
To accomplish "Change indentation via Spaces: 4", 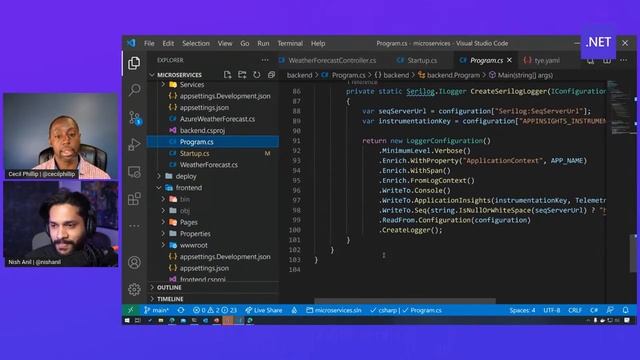I will (522, 310).
